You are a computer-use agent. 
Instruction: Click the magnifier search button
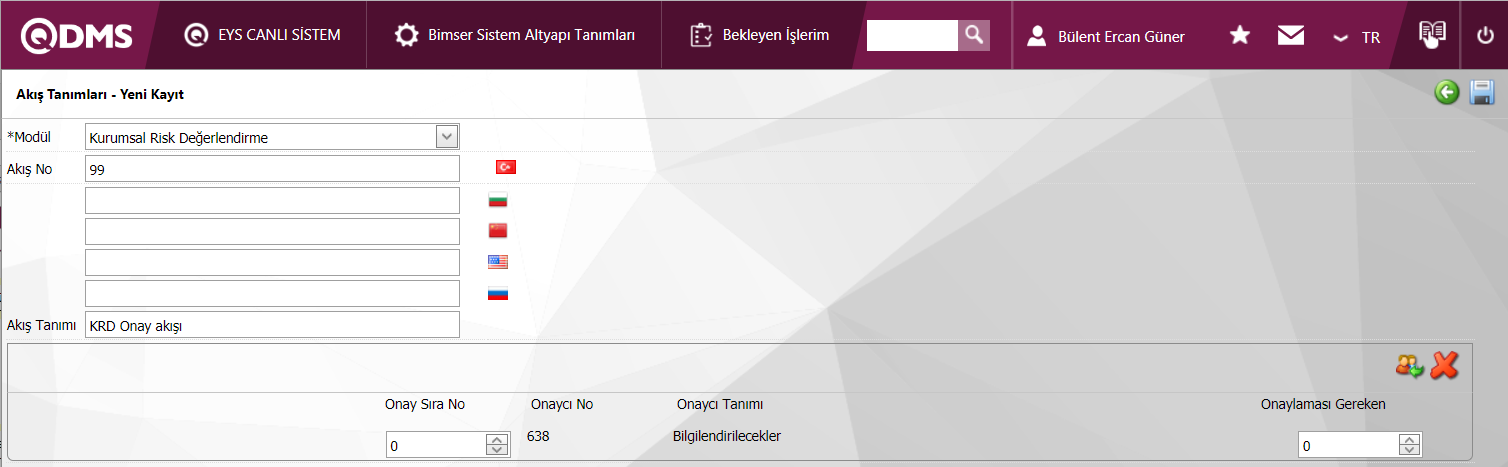[974, 35]
